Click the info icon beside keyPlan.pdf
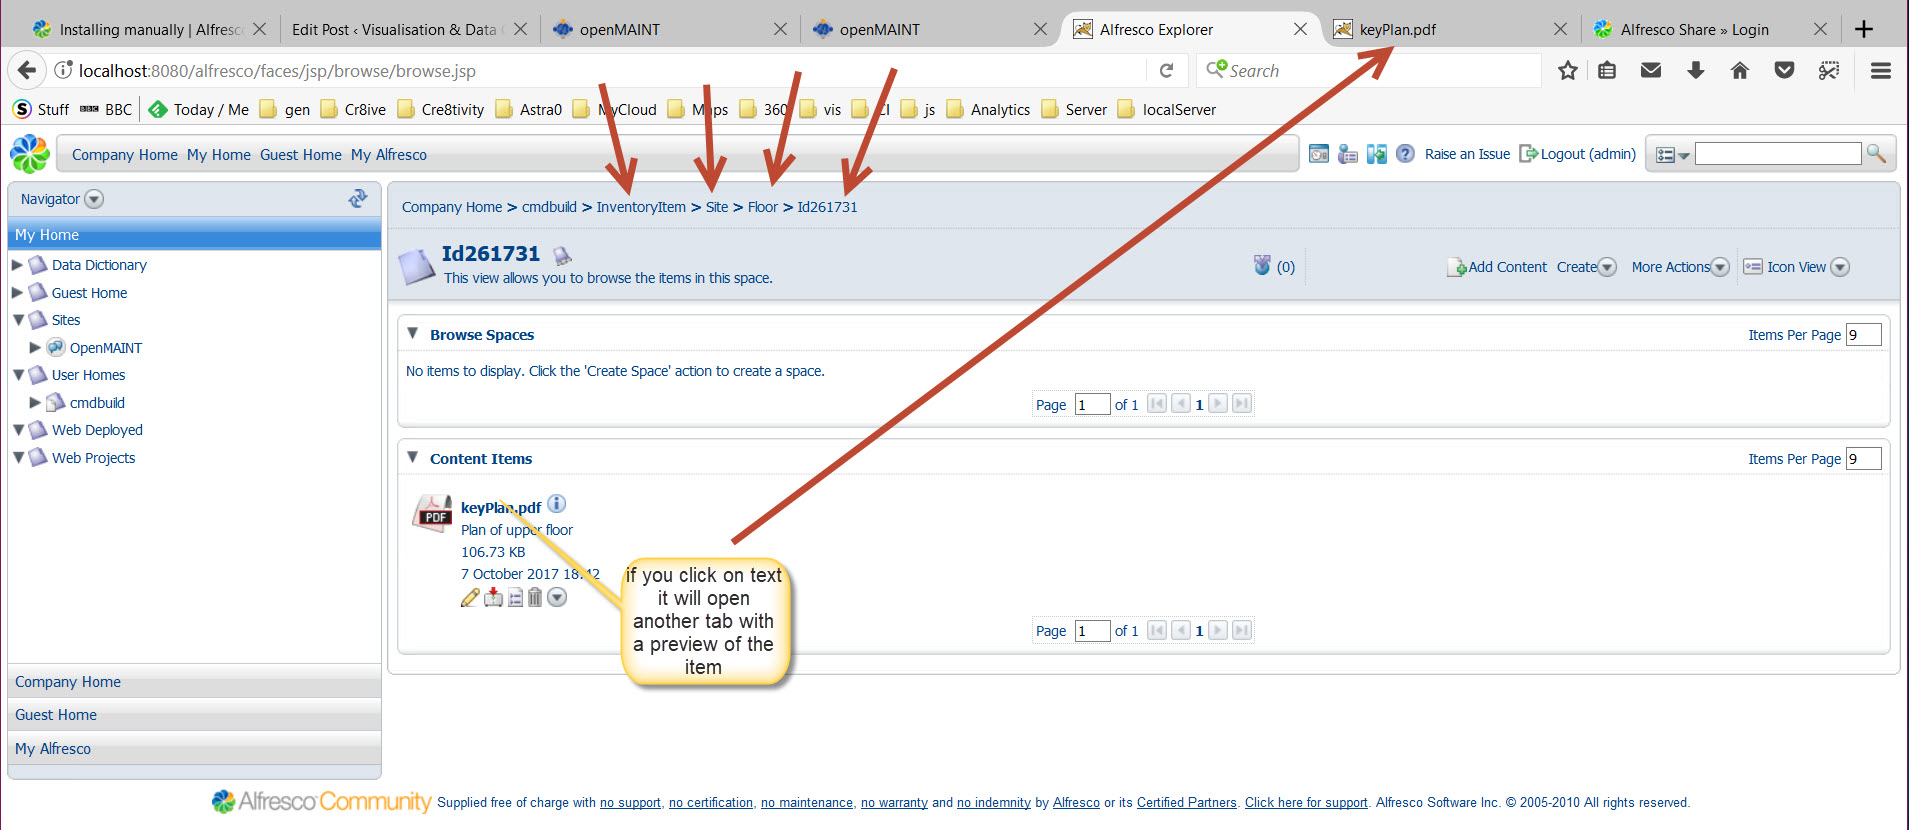 pyautogui.click(x=557, y=504)
